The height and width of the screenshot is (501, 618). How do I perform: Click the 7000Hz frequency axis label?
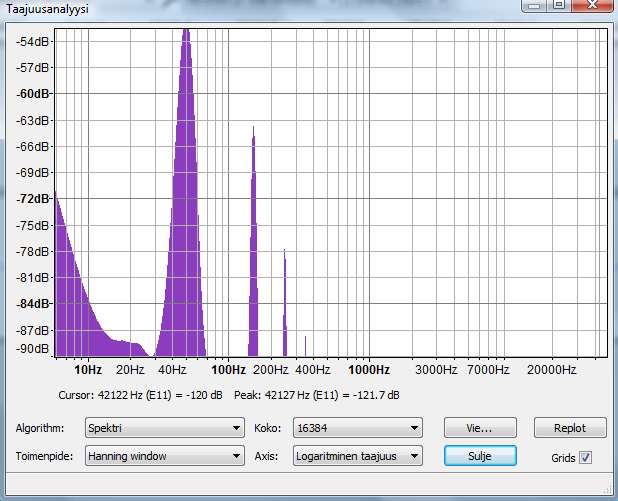pyautogui.click(x=488, y=370)
